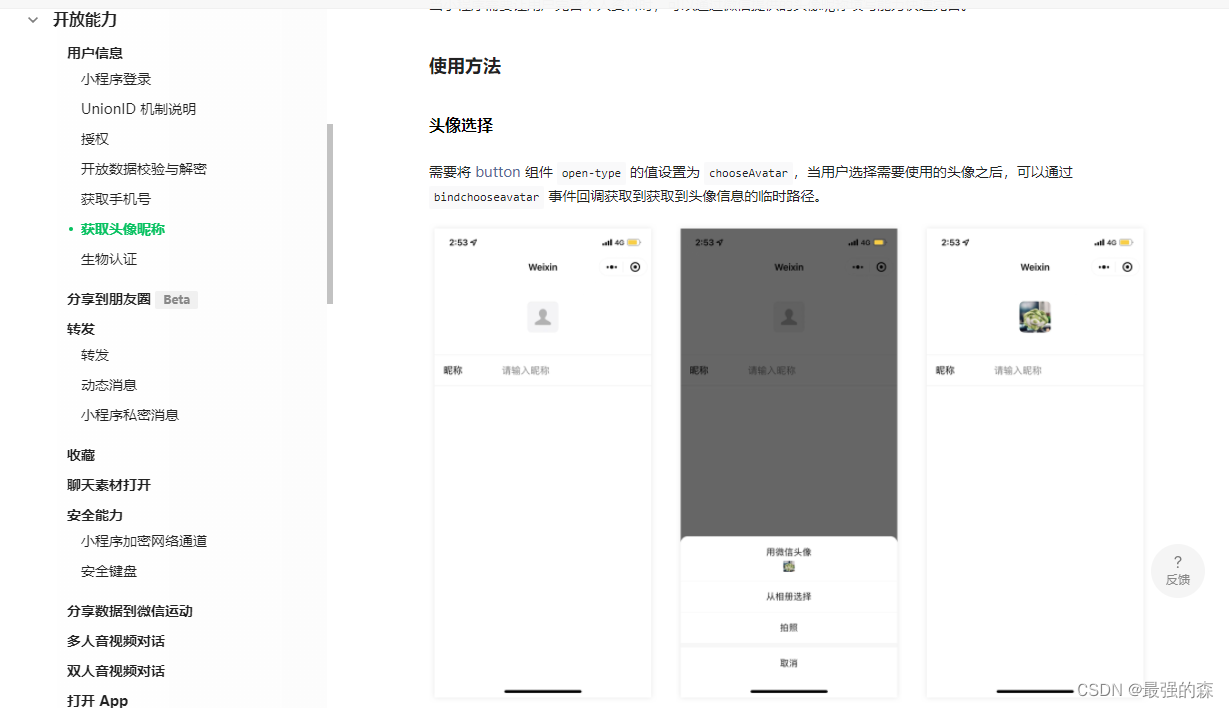Click the WeChat avatar thumbnail under 用微信头像
Viewport: 1229px width, 708px height.
(788, 566)
